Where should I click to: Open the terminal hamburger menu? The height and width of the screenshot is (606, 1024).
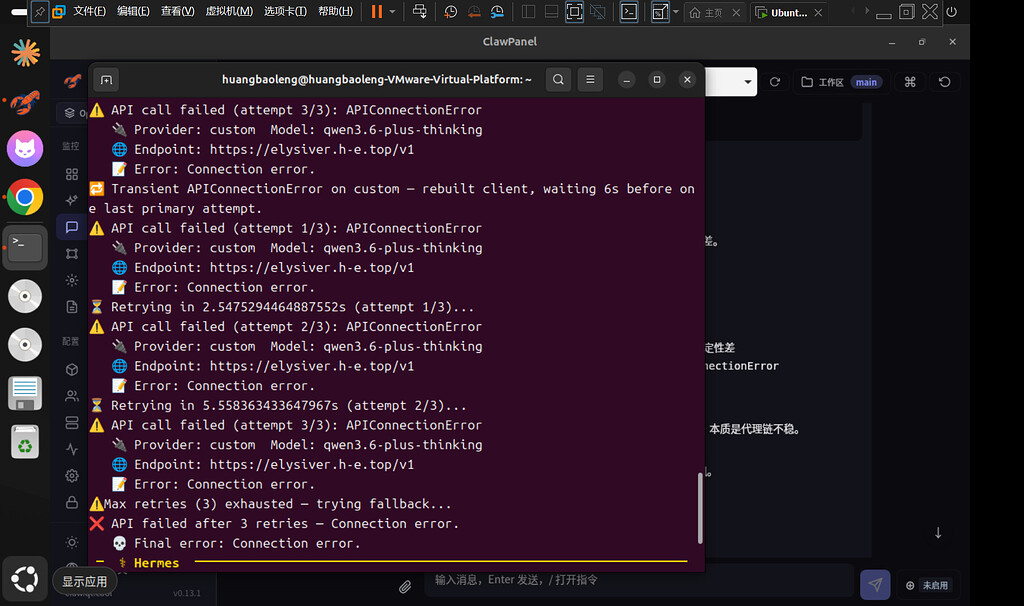[x=590, y=80]
